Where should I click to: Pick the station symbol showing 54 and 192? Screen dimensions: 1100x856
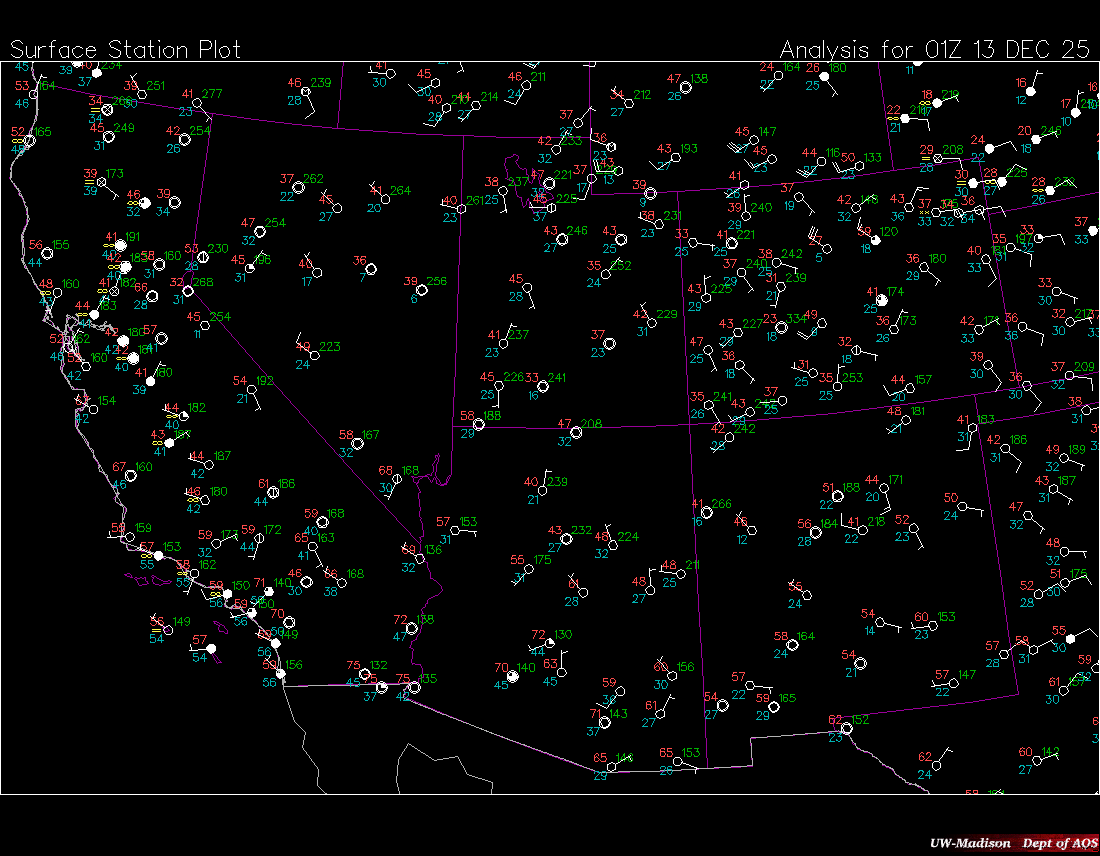251,390
